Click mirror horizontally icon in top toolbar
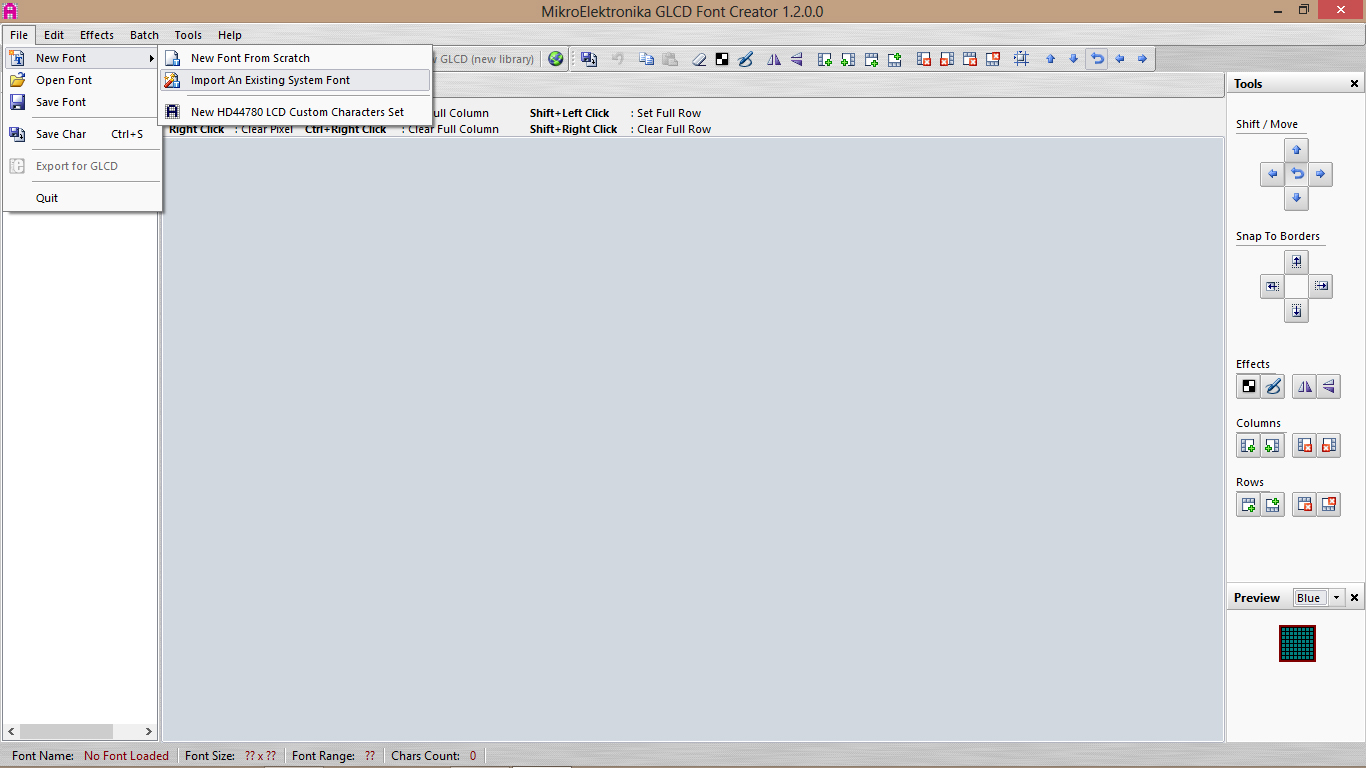 tap(773, 59)
